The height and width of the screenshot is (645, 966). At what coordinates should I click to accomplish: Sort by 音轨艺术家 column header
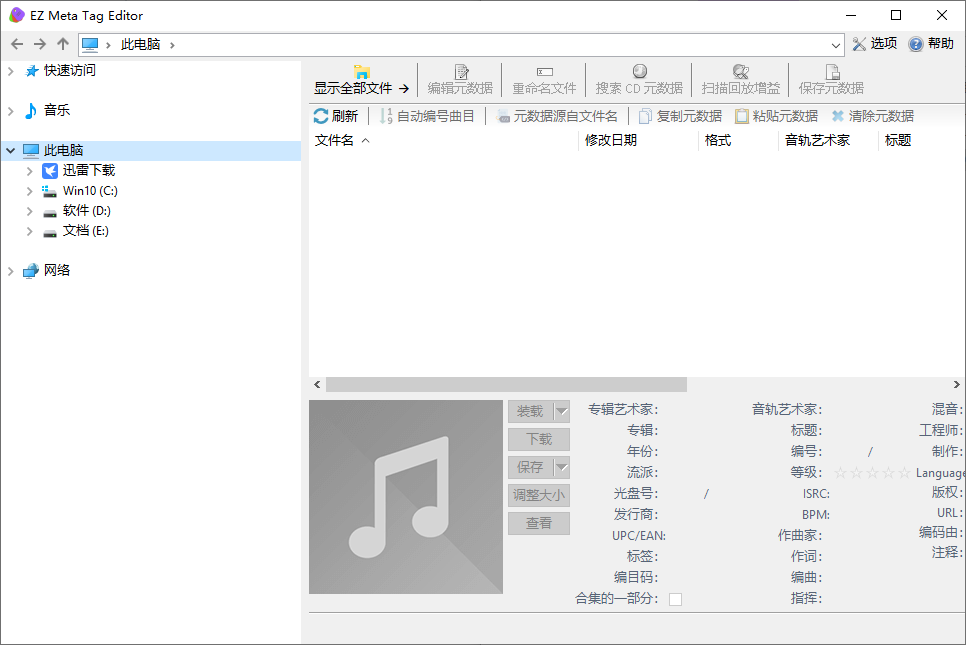(828, 140)
